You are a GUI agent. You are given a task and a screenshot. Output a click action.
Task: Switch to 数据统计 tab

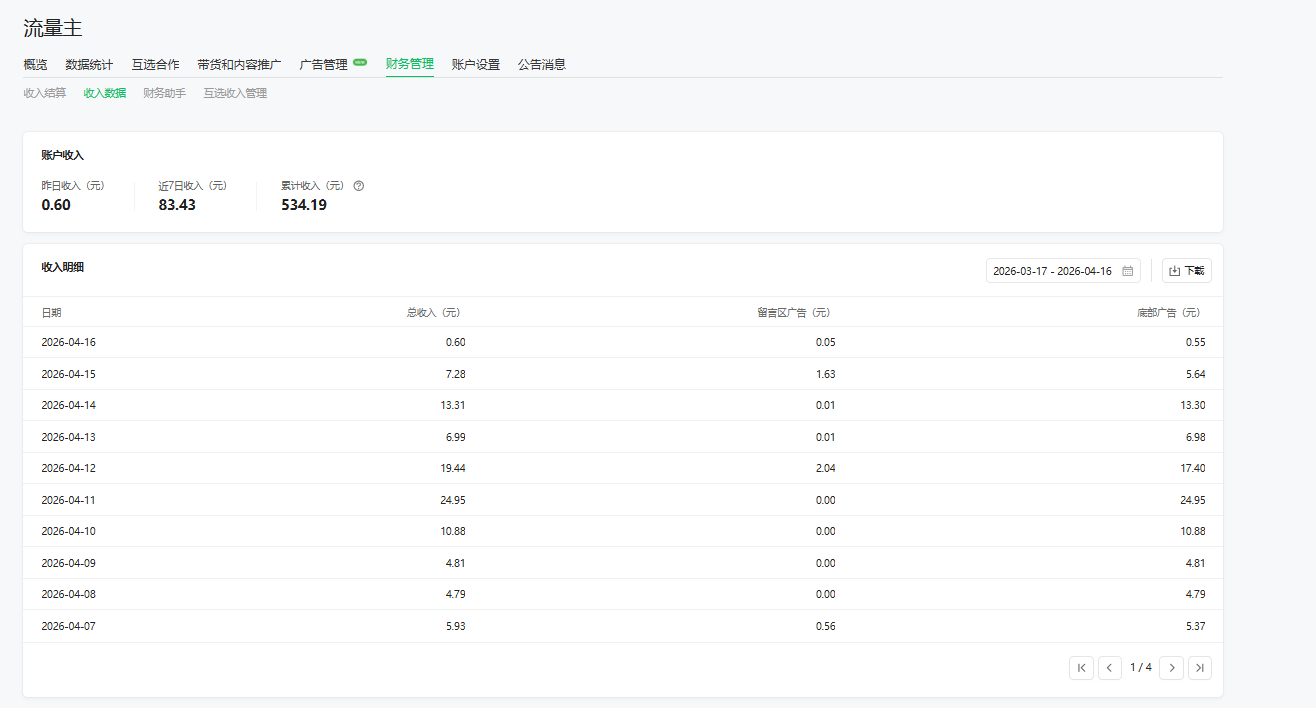[89, 64]
